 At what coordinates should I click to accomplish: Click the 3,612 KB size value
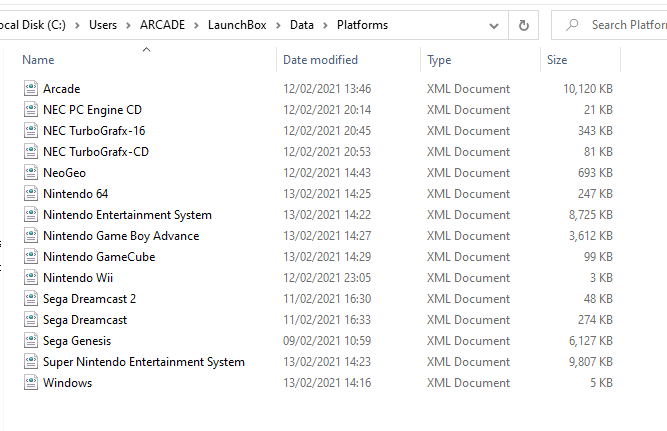pyautogui.click(x=591, y=236)
